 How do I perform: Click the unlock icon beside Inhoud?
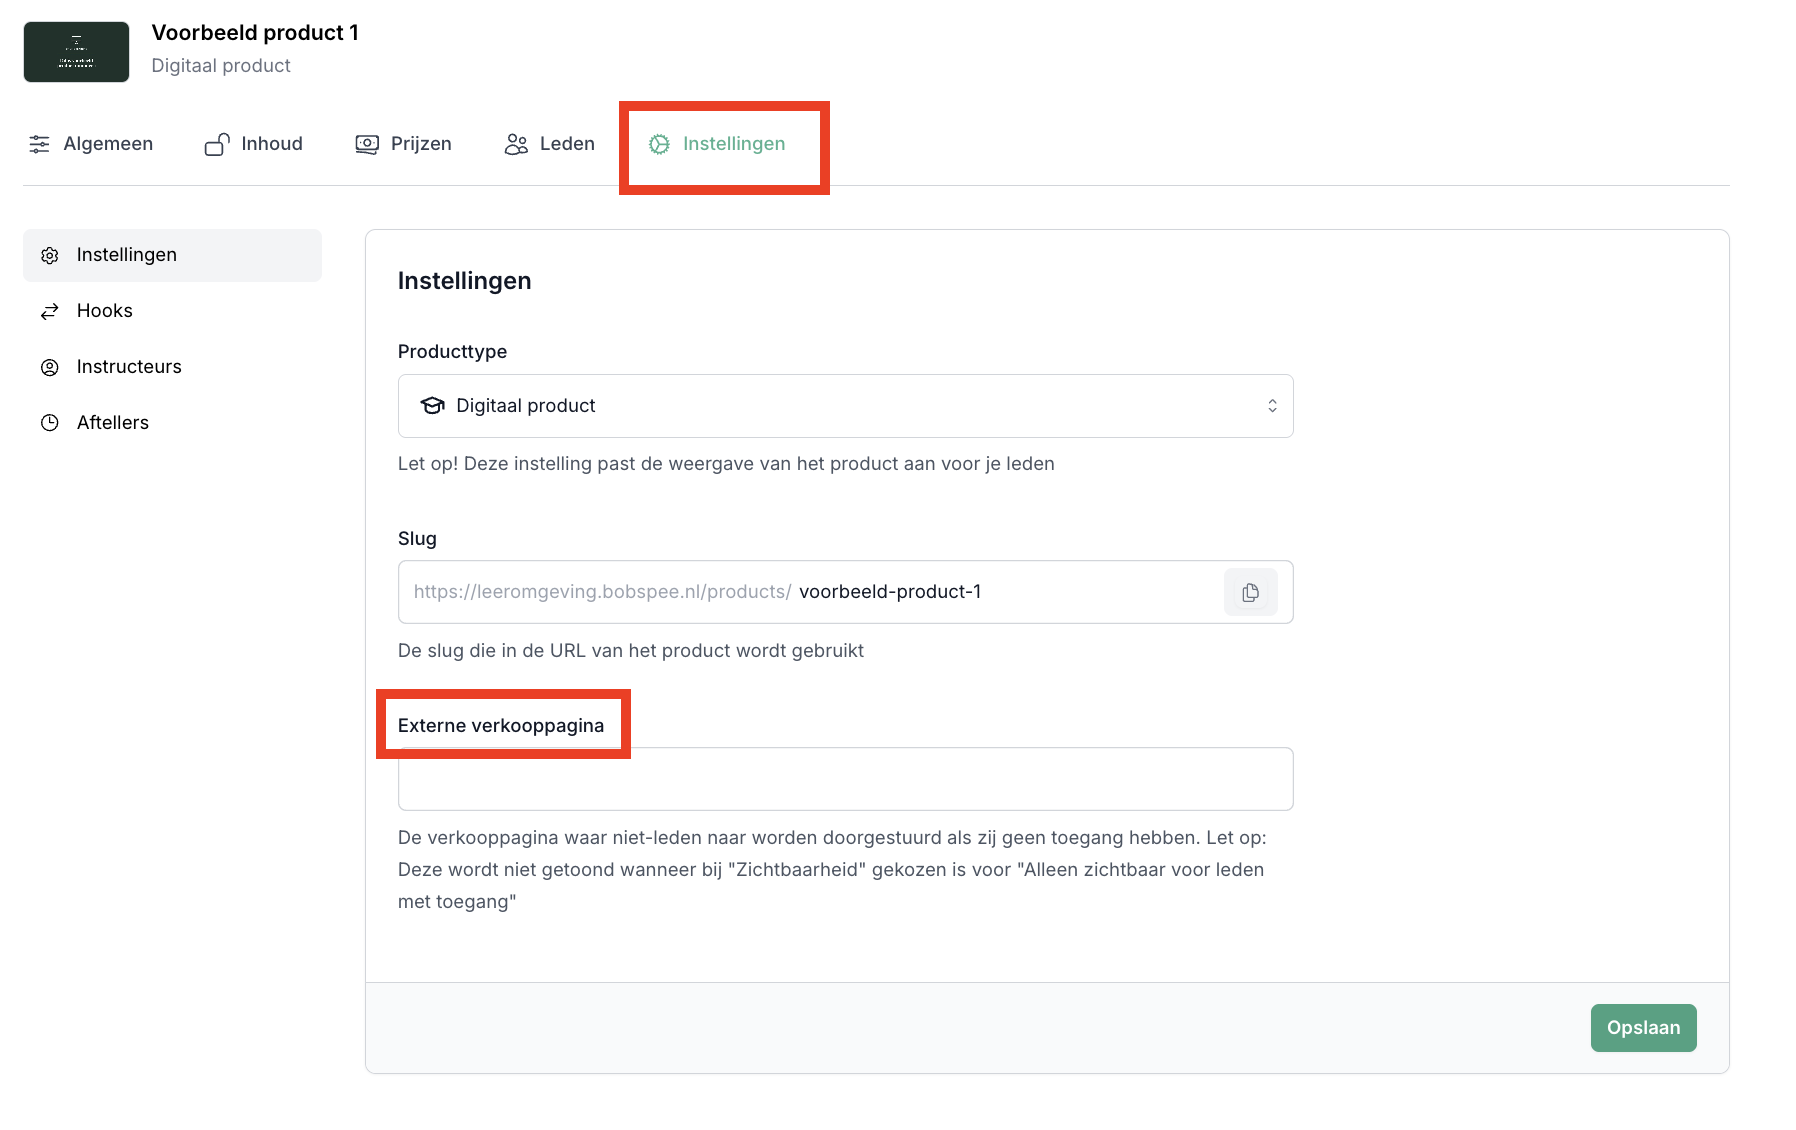click(217, 144)
